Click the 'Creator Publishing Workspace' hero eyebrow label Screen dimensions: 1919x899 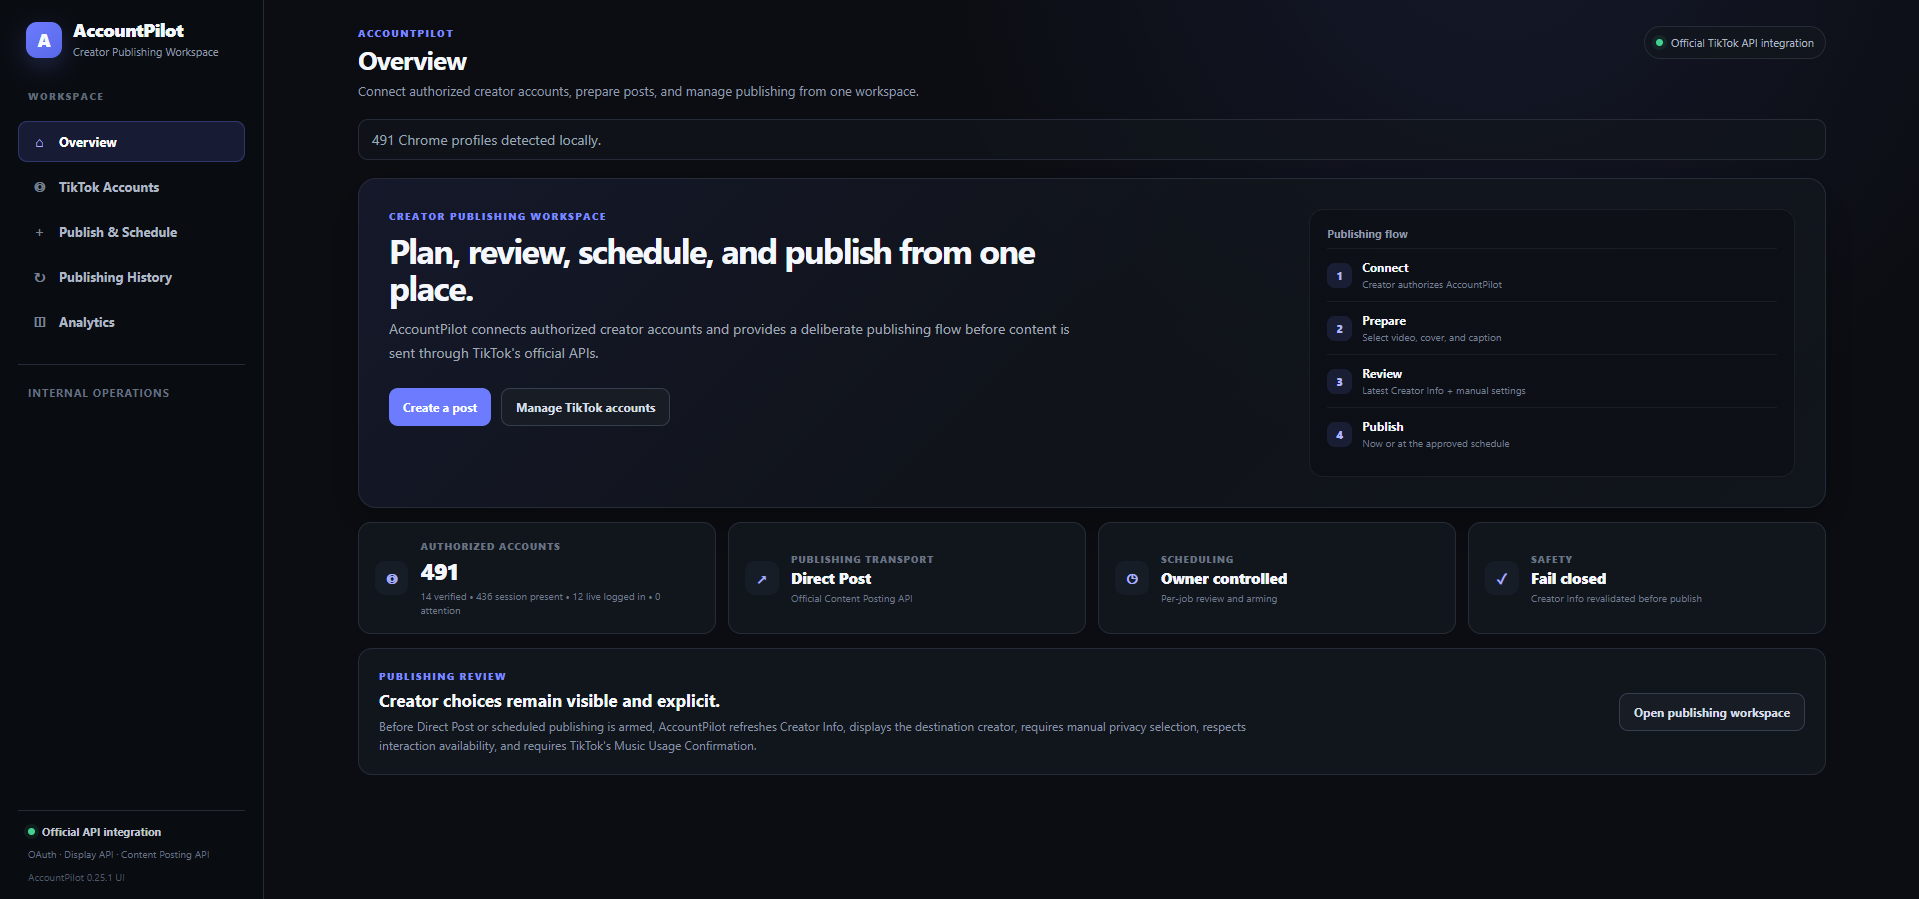click(x=497, y=216)
